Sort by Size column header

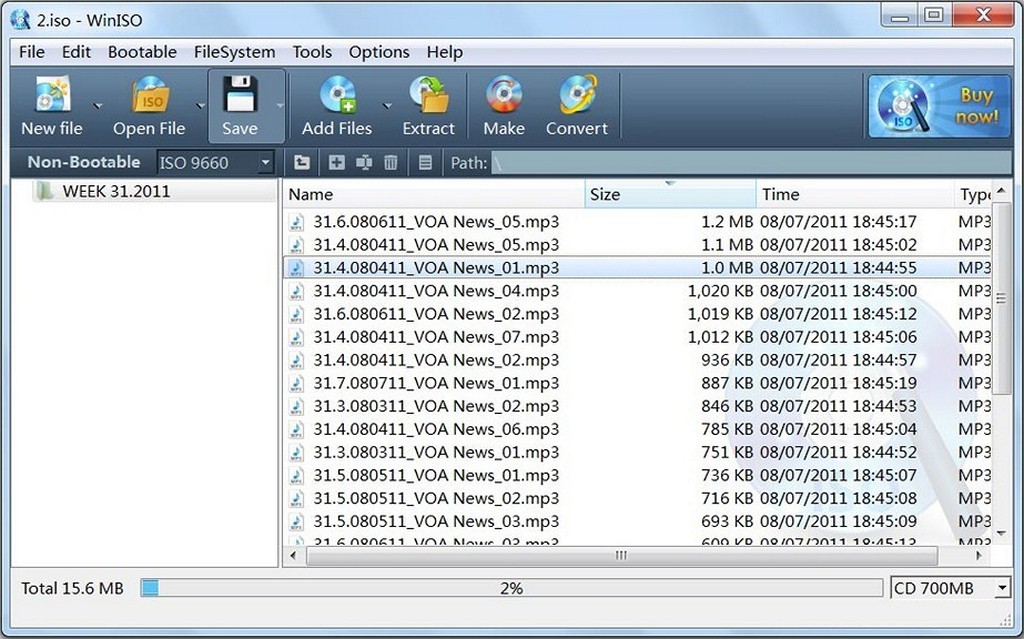coord(670,194)
